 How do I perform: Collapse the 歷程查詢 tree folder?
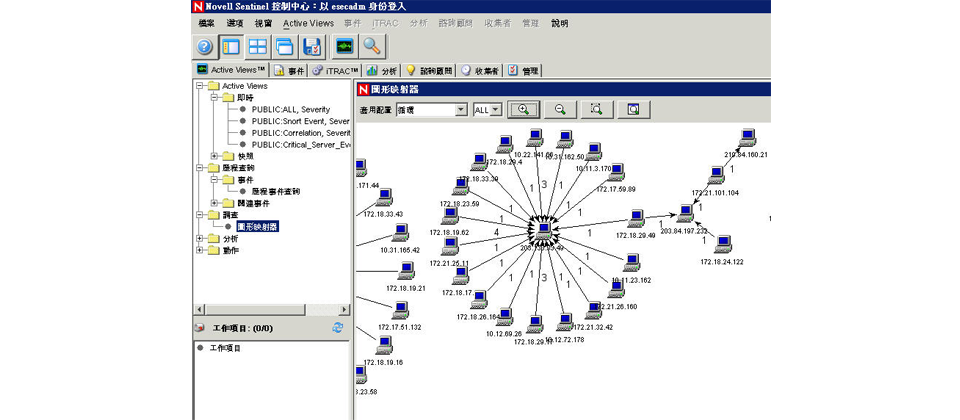click(x=200, y=168)
